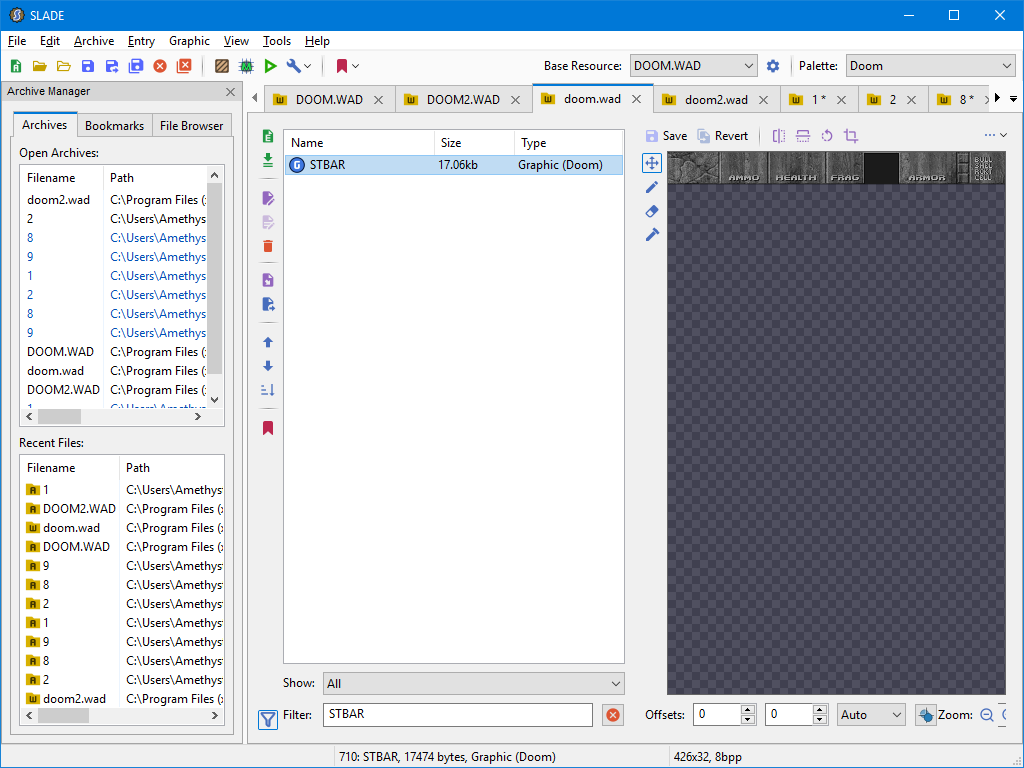Viewport: 1024px width, 768px height.
Task: Run the archive with green play icon
Action: [270, 66]
